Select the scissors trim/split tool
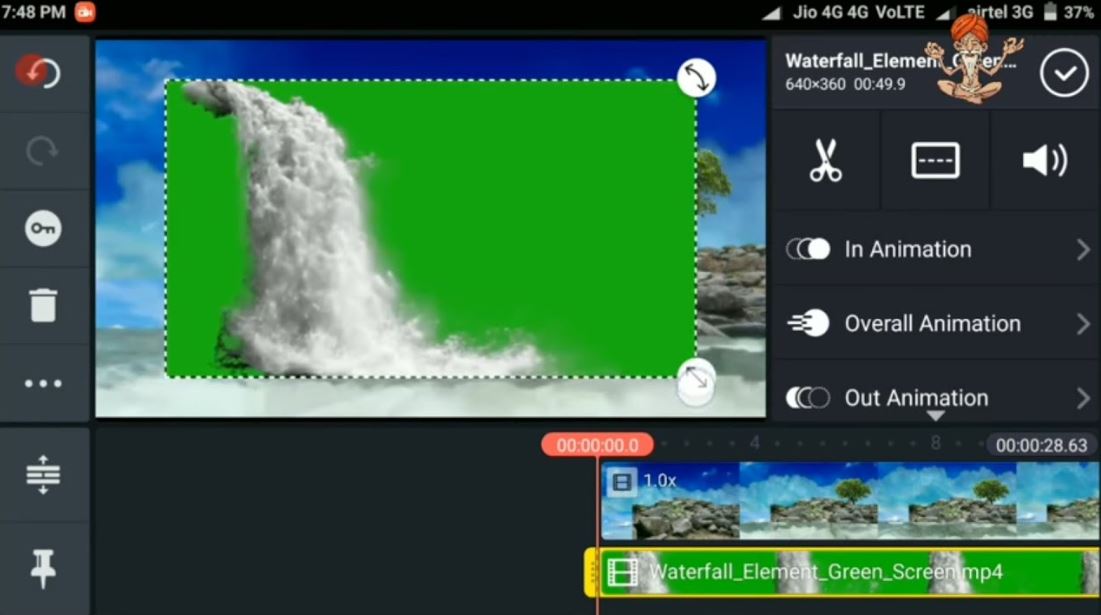Viewport: 1101px width, 615px height. 825,160
